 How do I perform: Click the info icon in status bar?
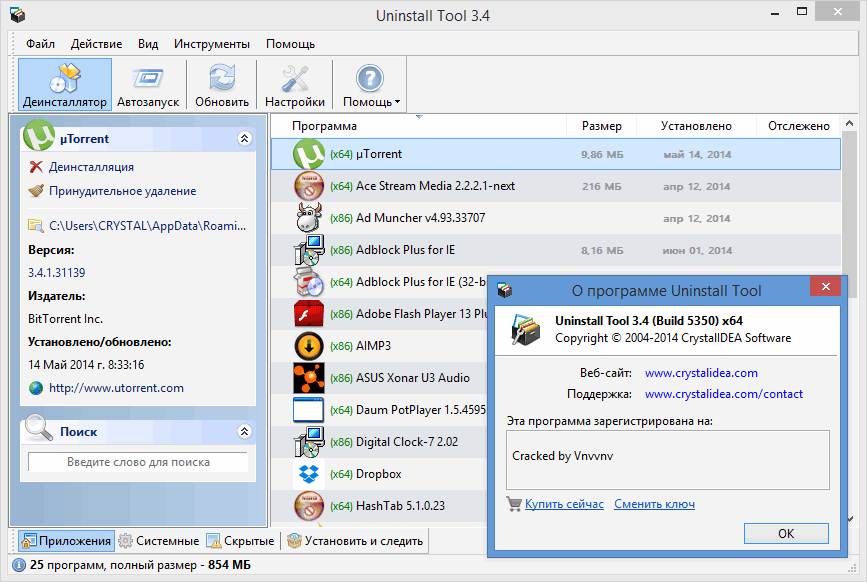click(x=18, y=565)
